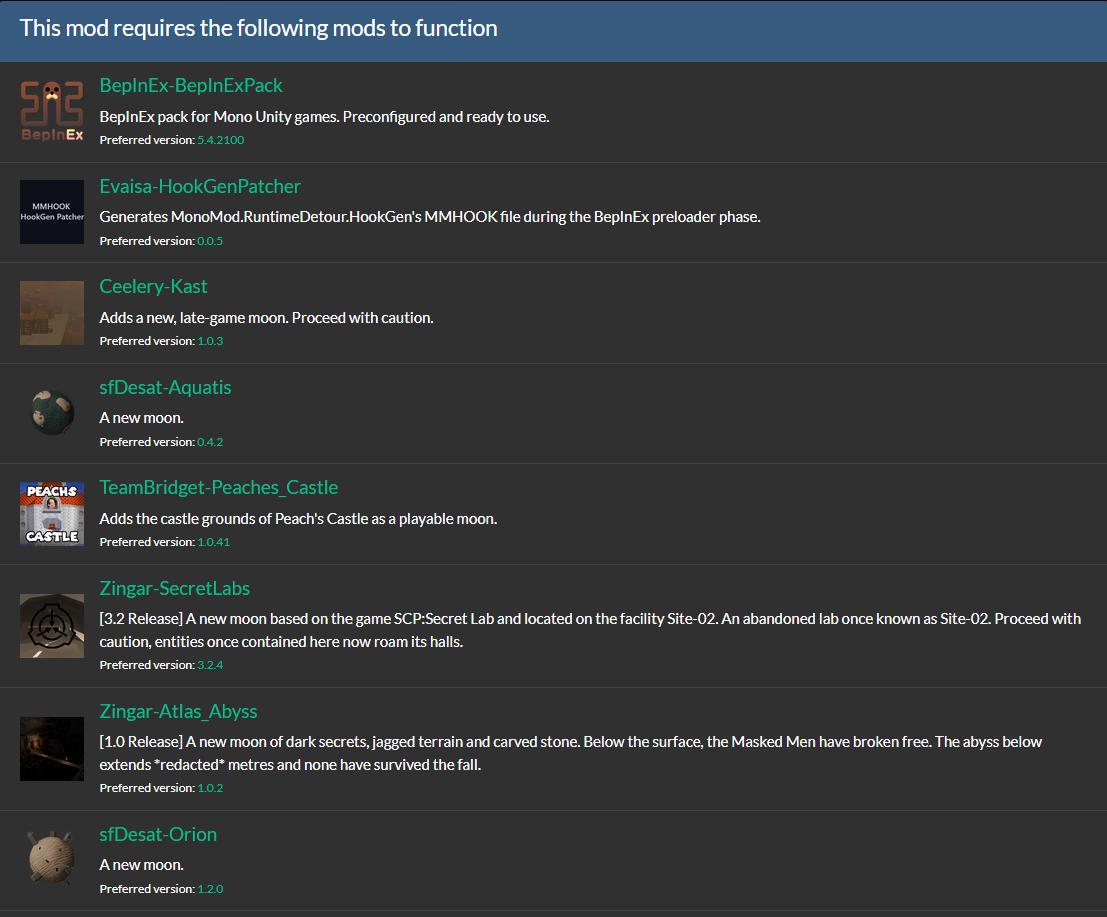The width and height of the screenshot is (1107, 917).
Task: Select BepInExPack preferred version 5.4.2100
Action: [221, 140]
